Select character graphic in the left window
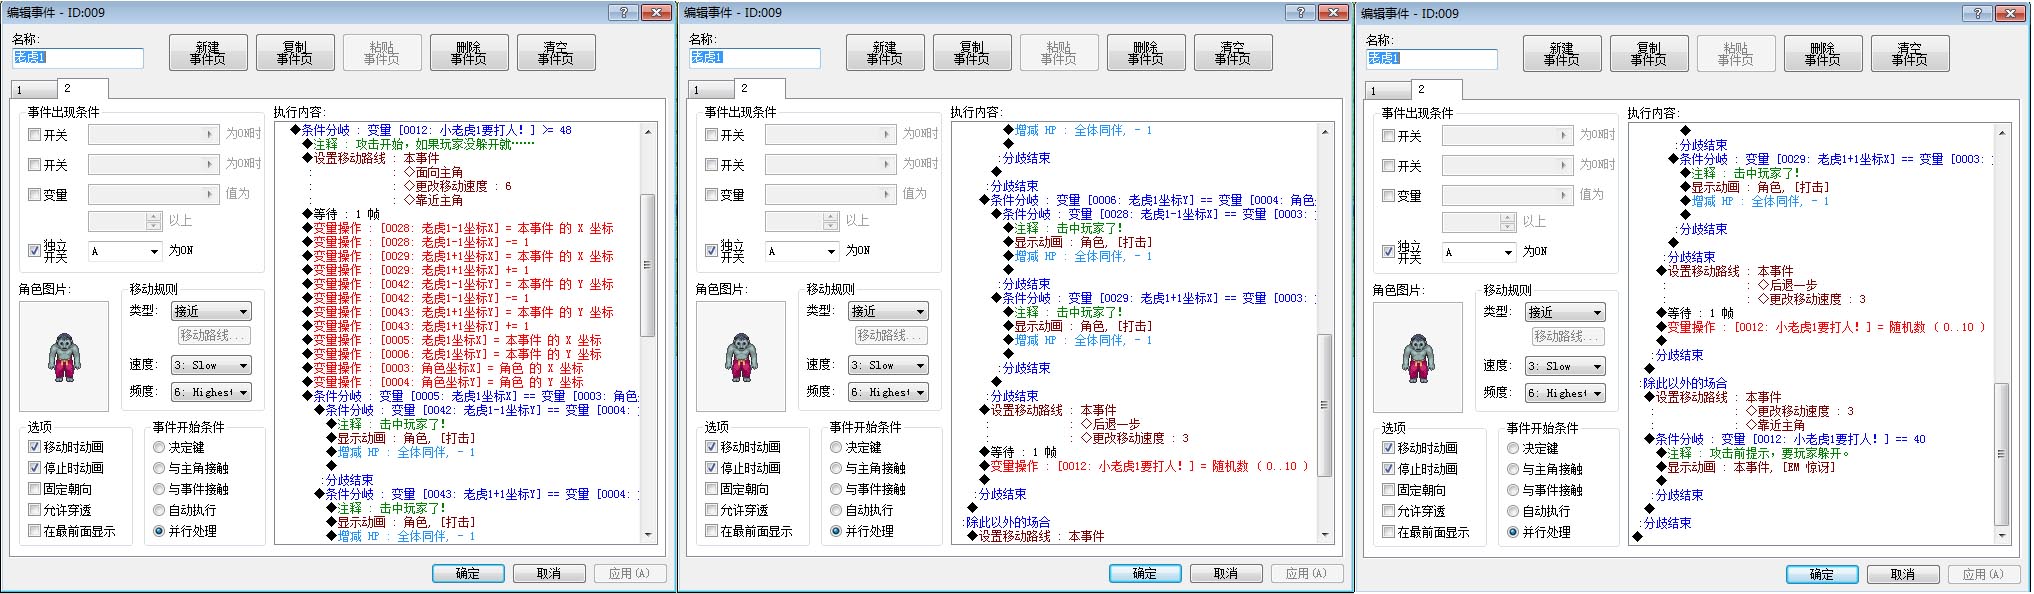Image resolution: width=2034 pixels, height=594 pixels. [64, 356]
